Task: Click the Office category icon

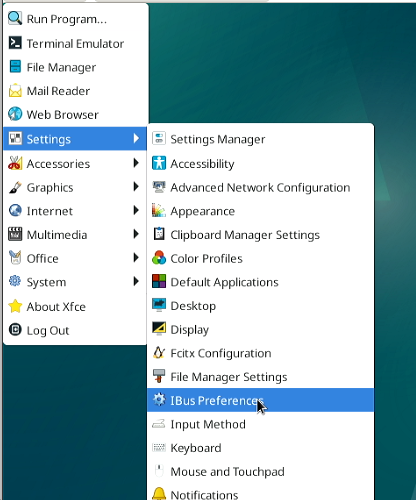Action: tap(15, 258)
